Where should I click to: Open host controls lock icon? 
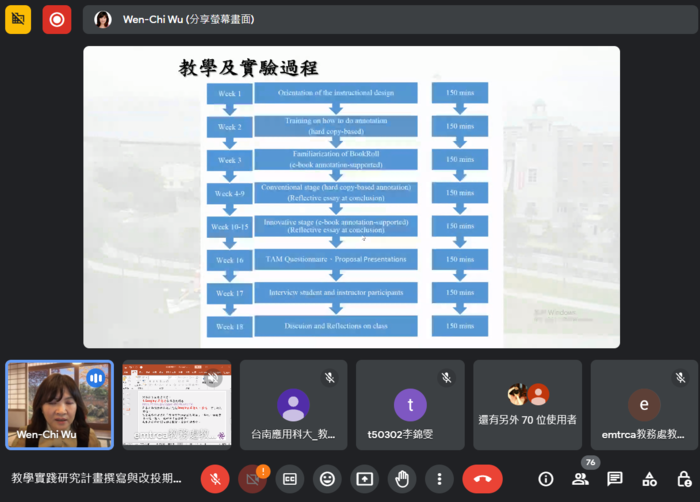coord(684,479)
